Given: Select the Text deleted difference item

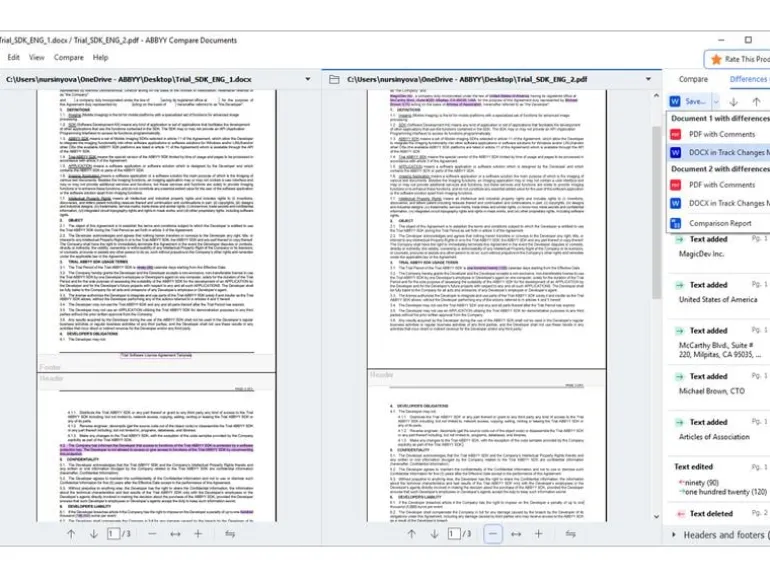Looking at the screenshot, I should pos(718,514).
